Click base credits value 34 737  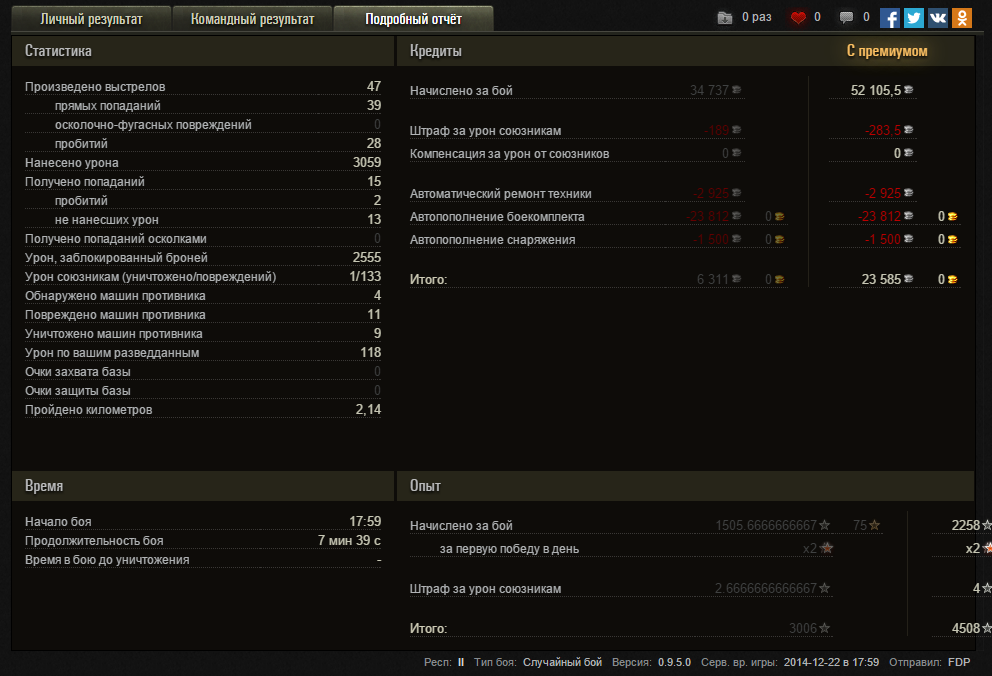click(x=709, y=90)
